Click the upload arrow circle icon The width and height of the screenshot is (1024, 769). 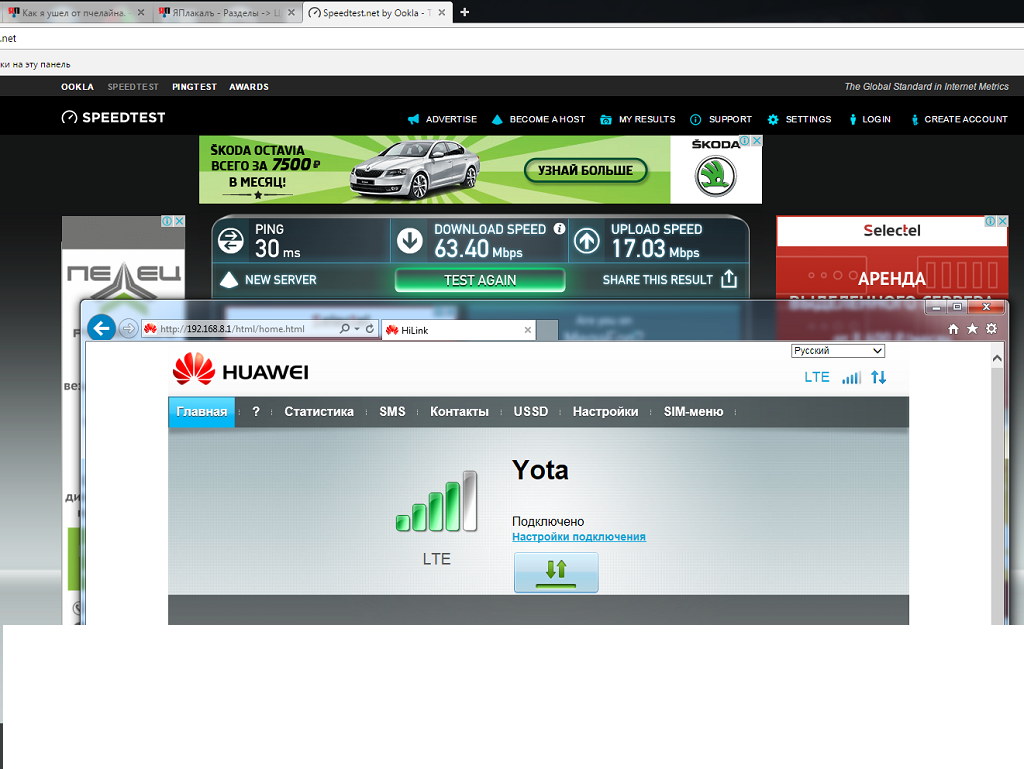point(586,241)
